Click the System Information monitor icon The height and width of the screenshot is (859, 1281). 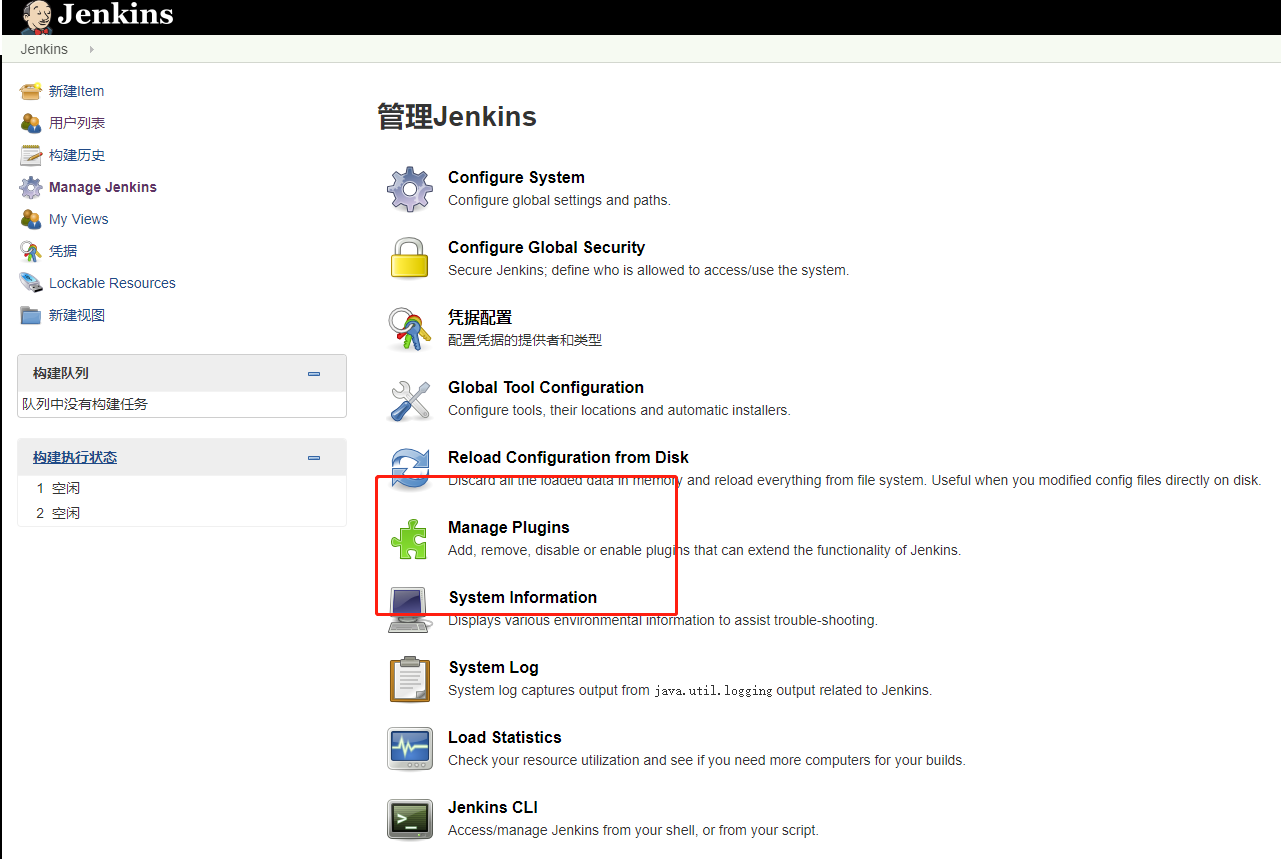(x=410, y=609)
